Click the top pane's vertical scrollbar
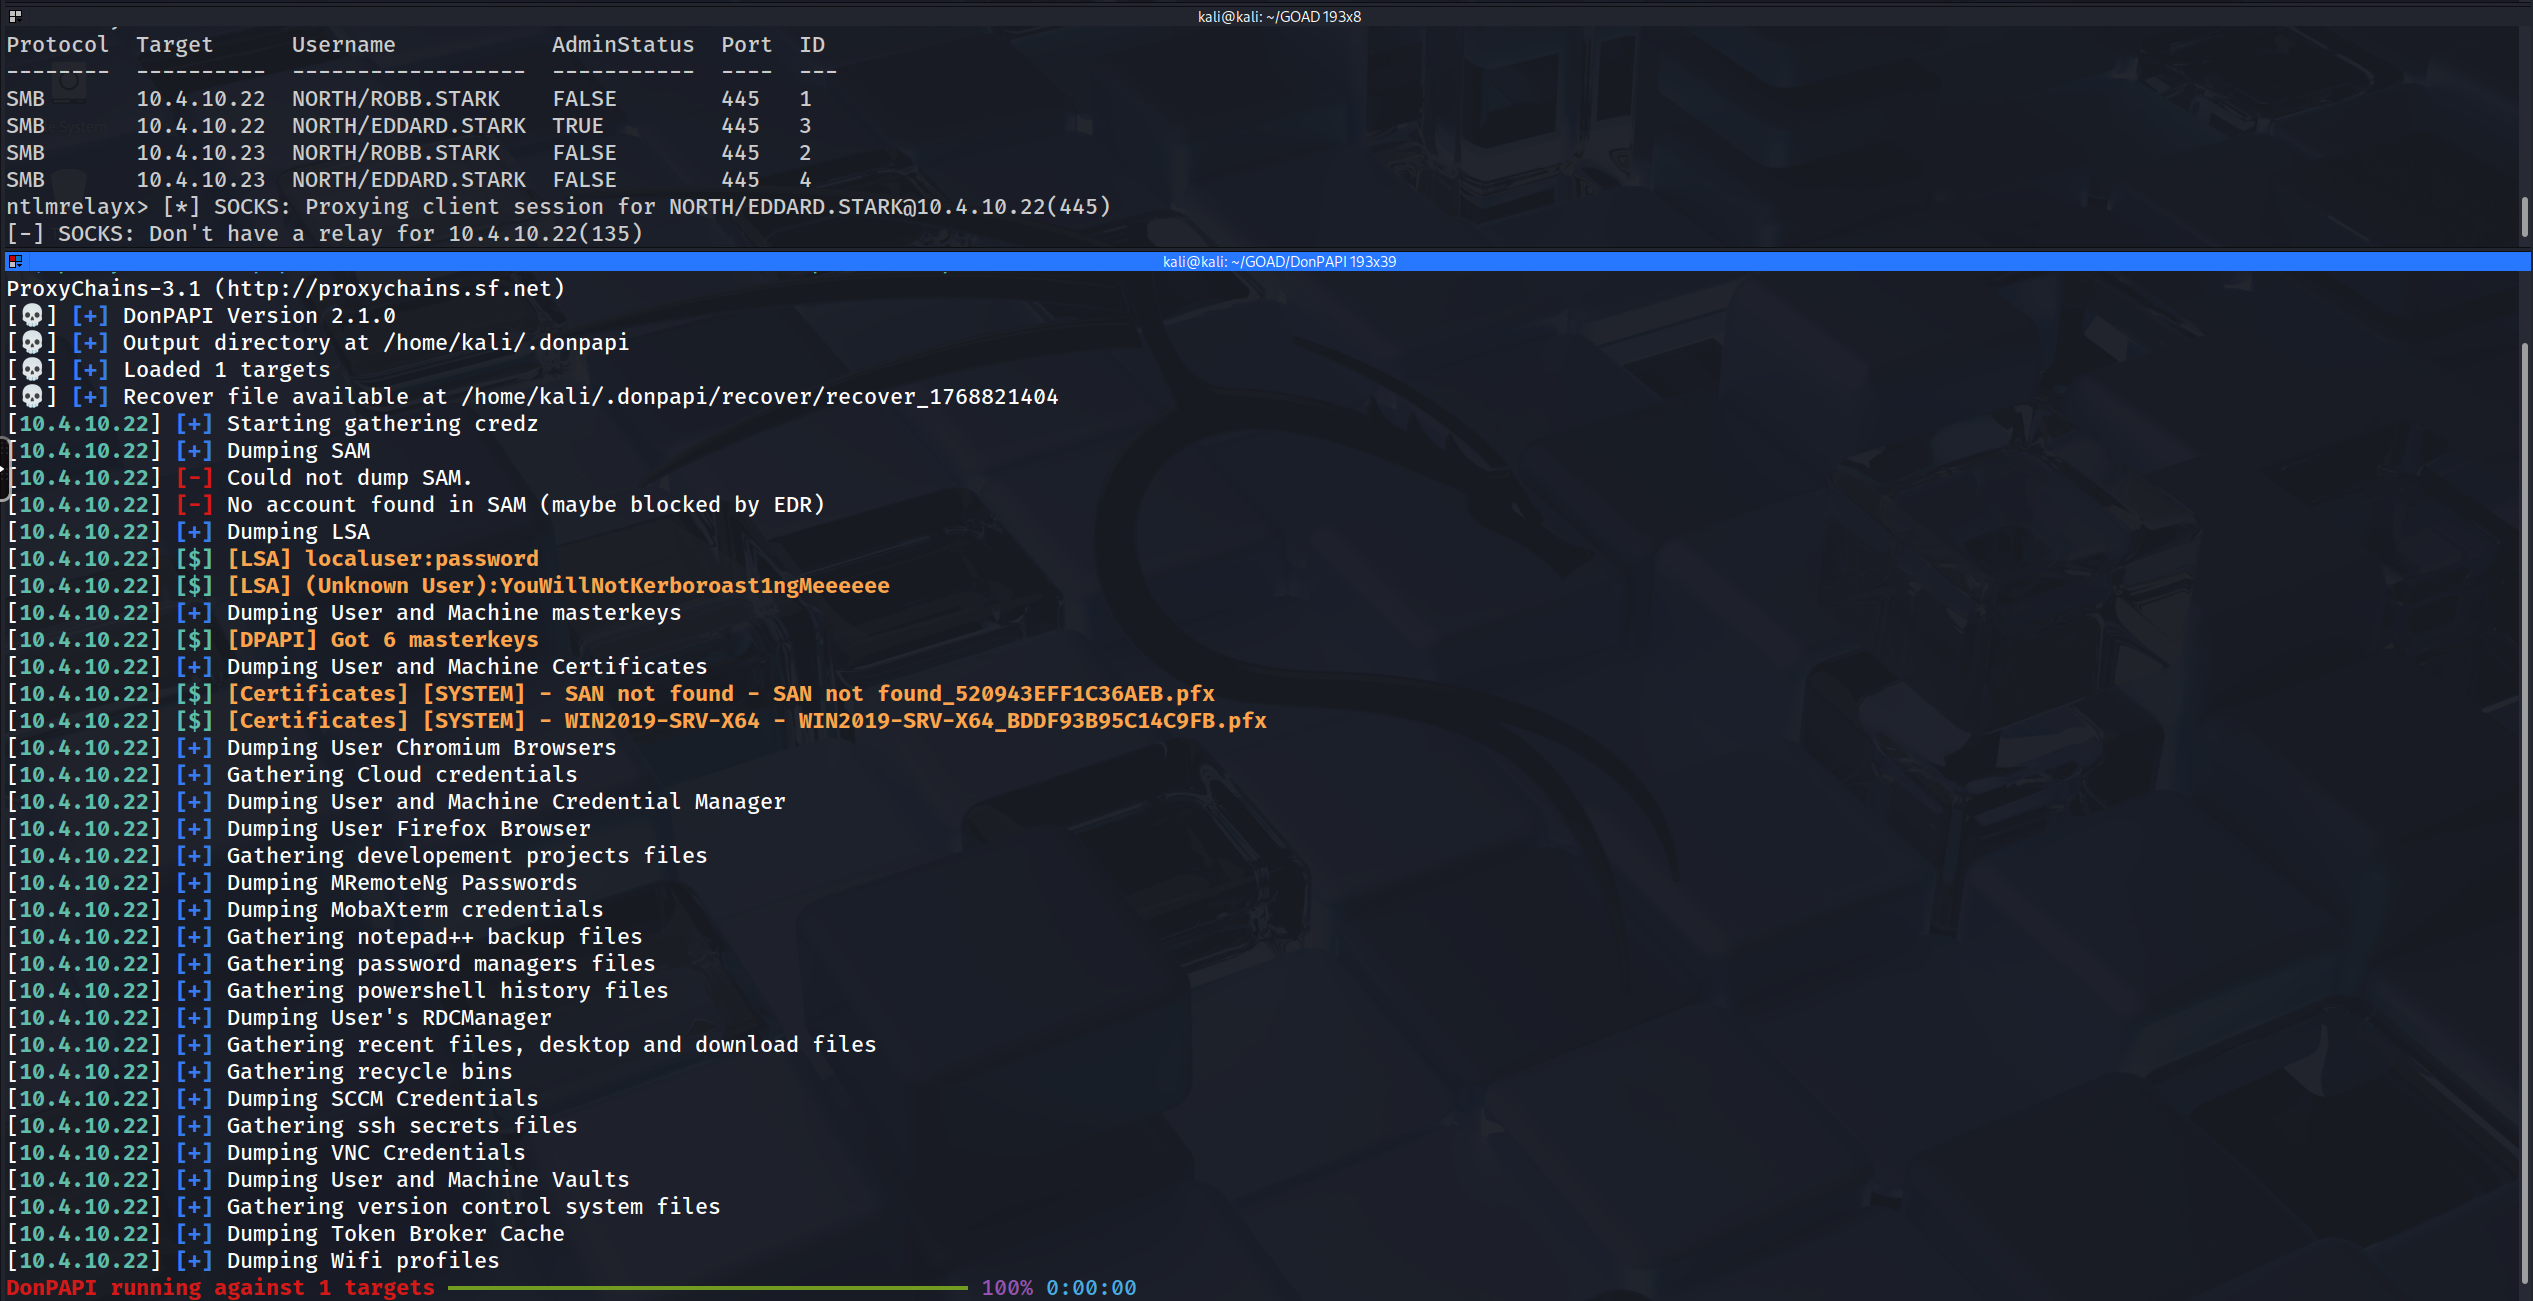This screenshot has height=1301, width=2533. coord(2524,215)
